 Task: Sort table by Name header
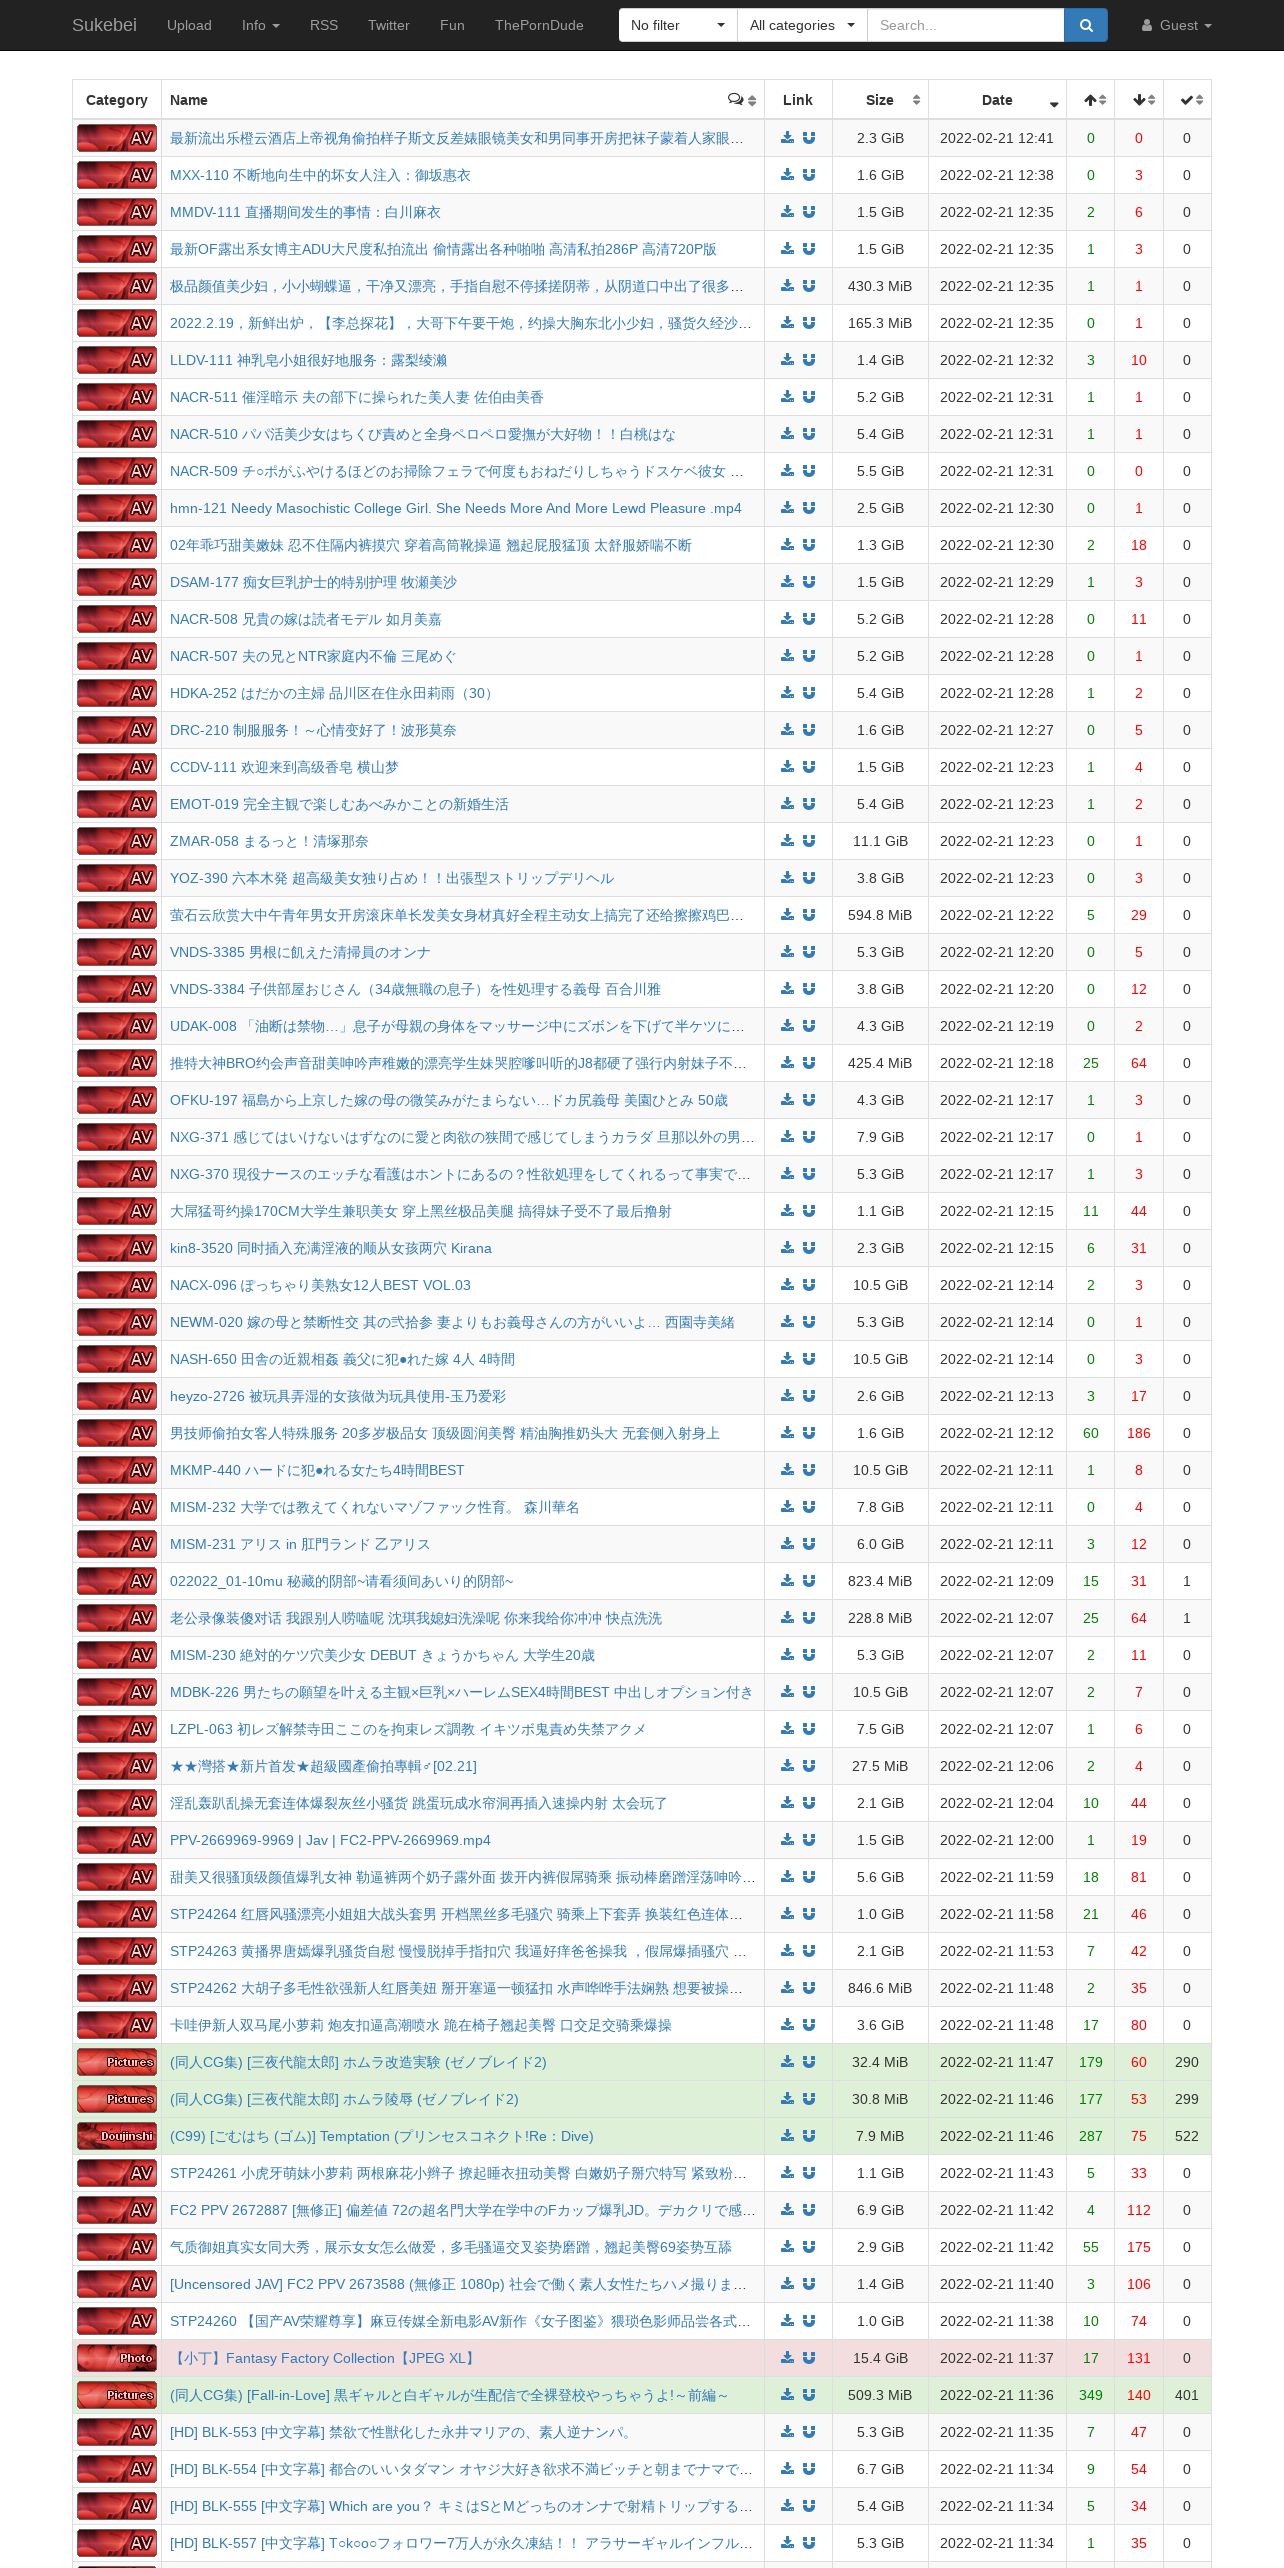(x=189, y=100)
